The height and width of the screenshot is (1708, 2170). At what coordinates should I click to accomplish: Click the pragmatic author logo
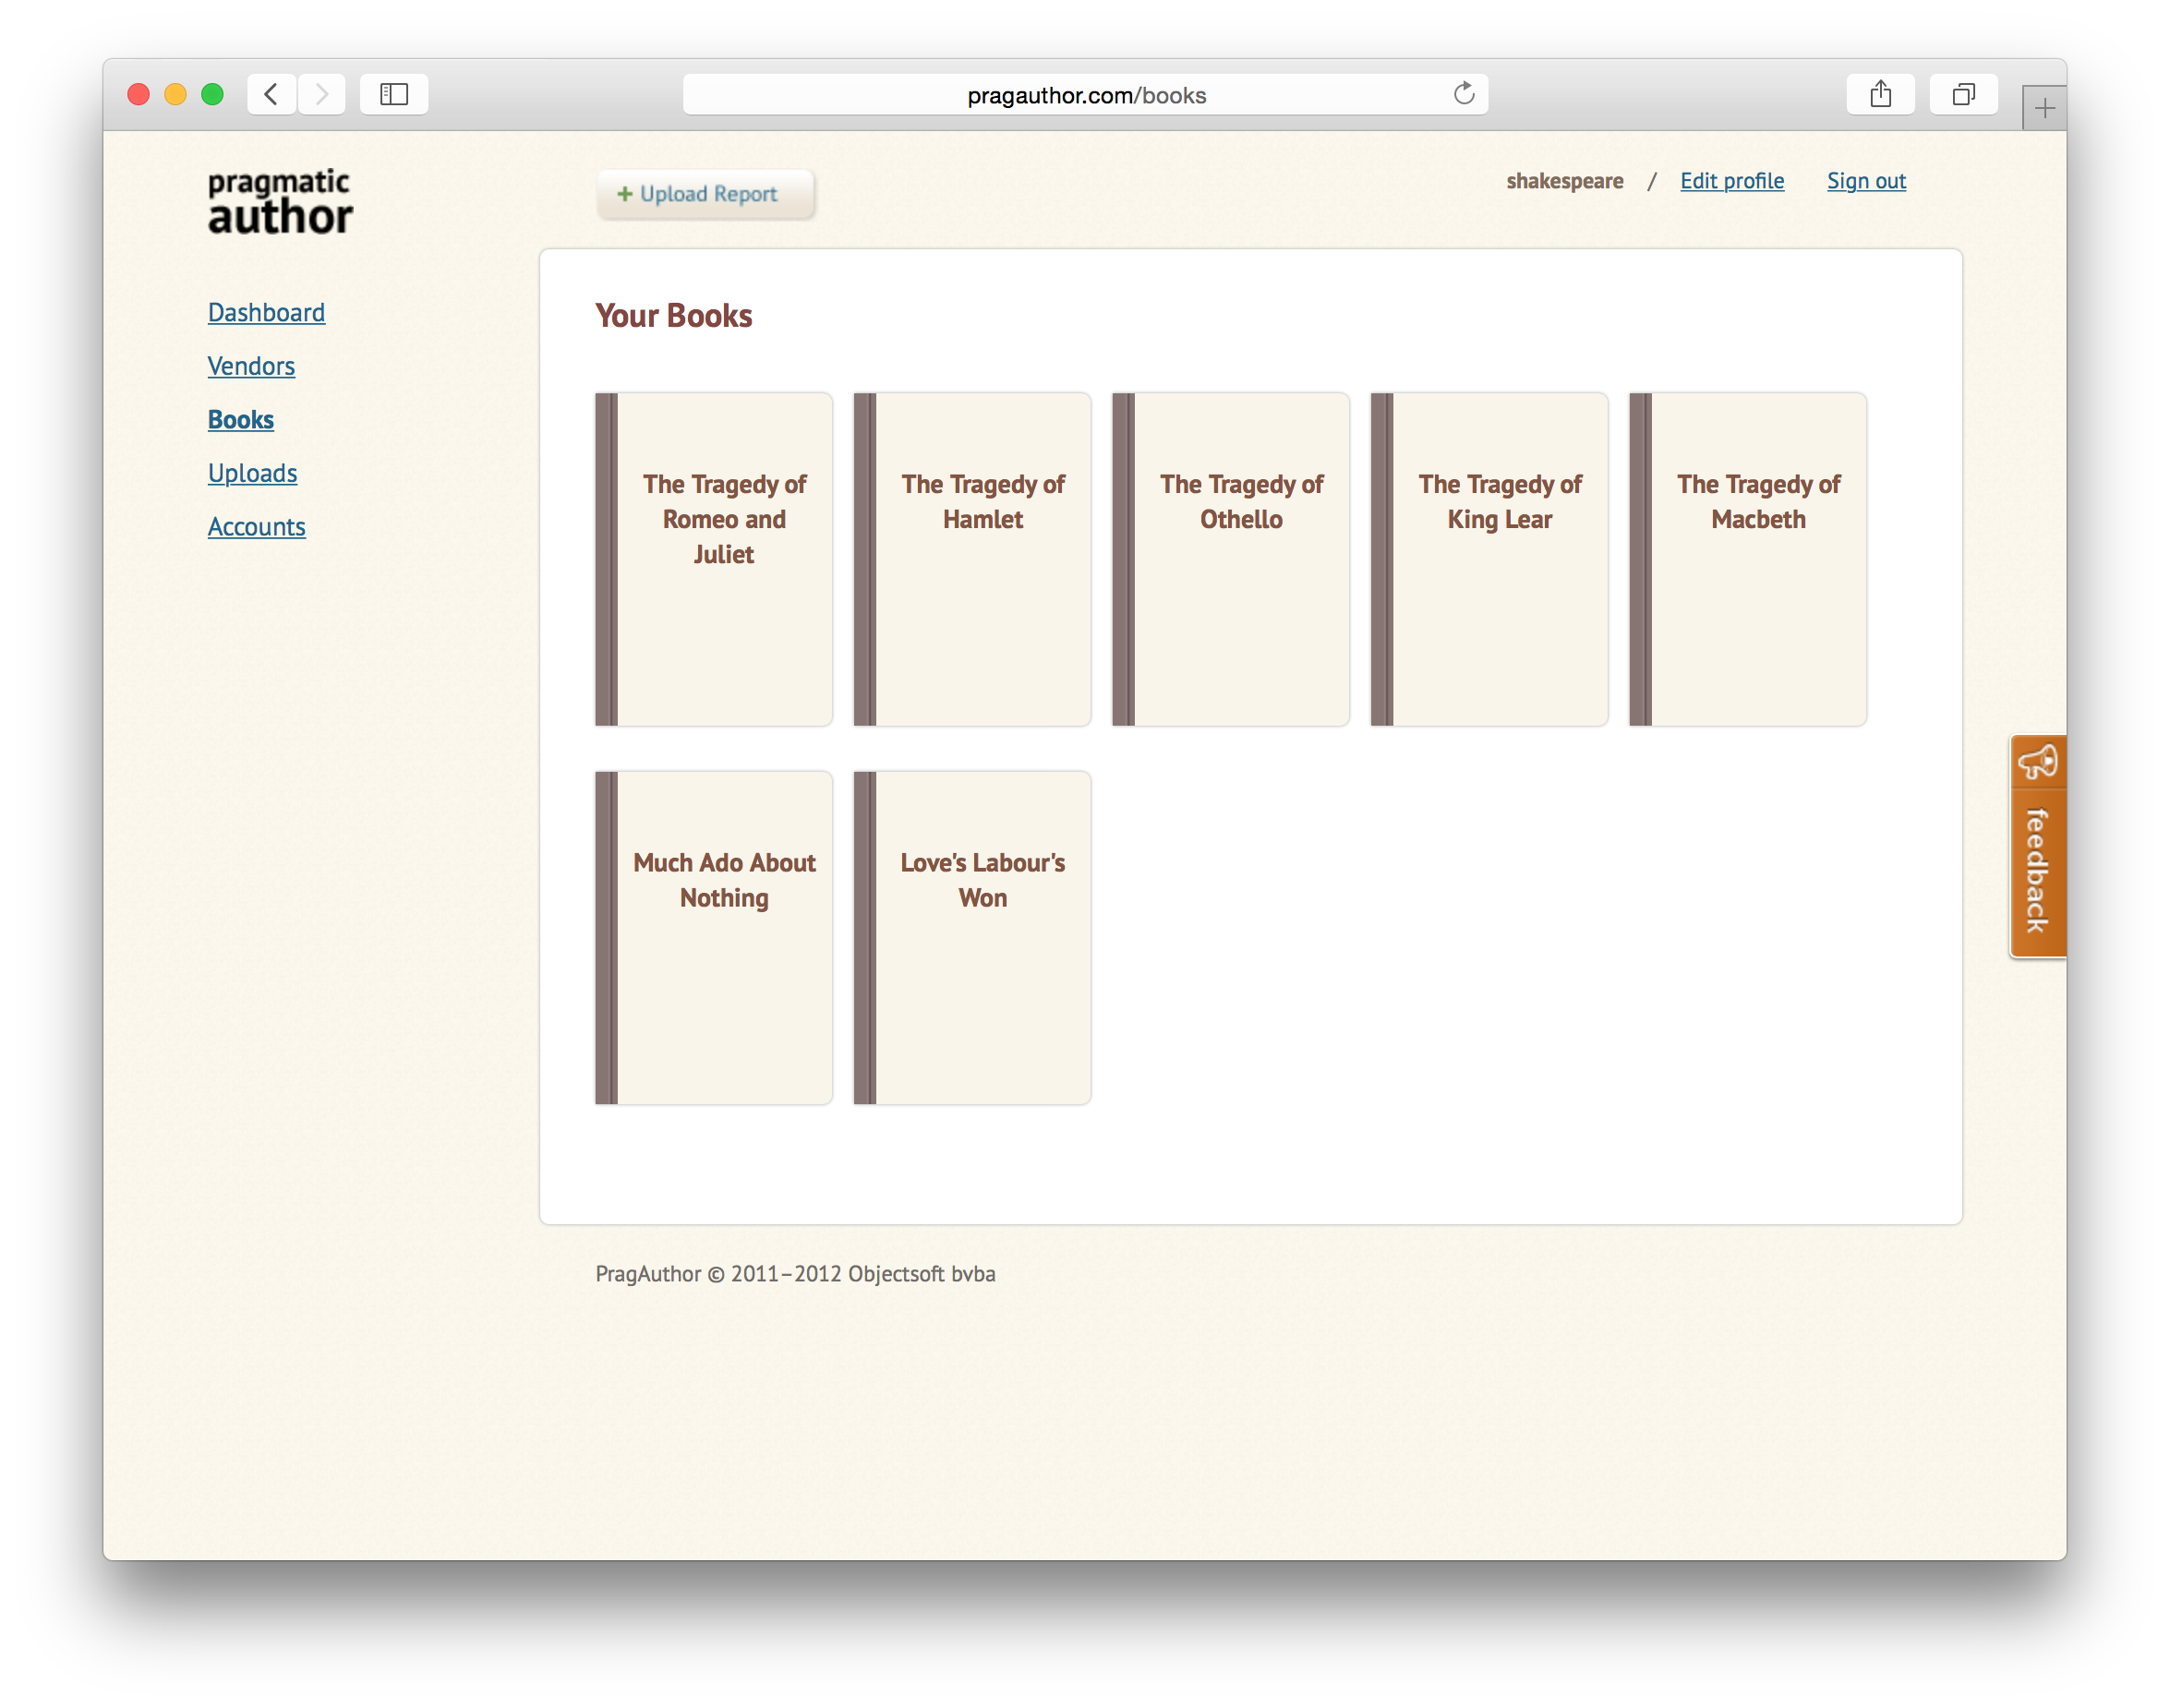tap(280, 202)
